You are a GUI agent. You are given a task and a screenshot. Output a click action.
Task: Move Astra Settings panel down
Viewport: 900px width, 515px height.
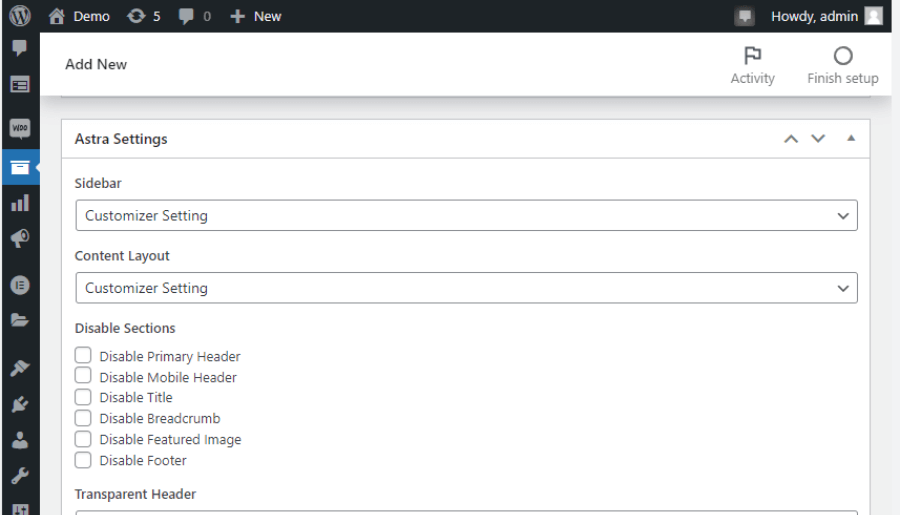click(x=818, y=138)
